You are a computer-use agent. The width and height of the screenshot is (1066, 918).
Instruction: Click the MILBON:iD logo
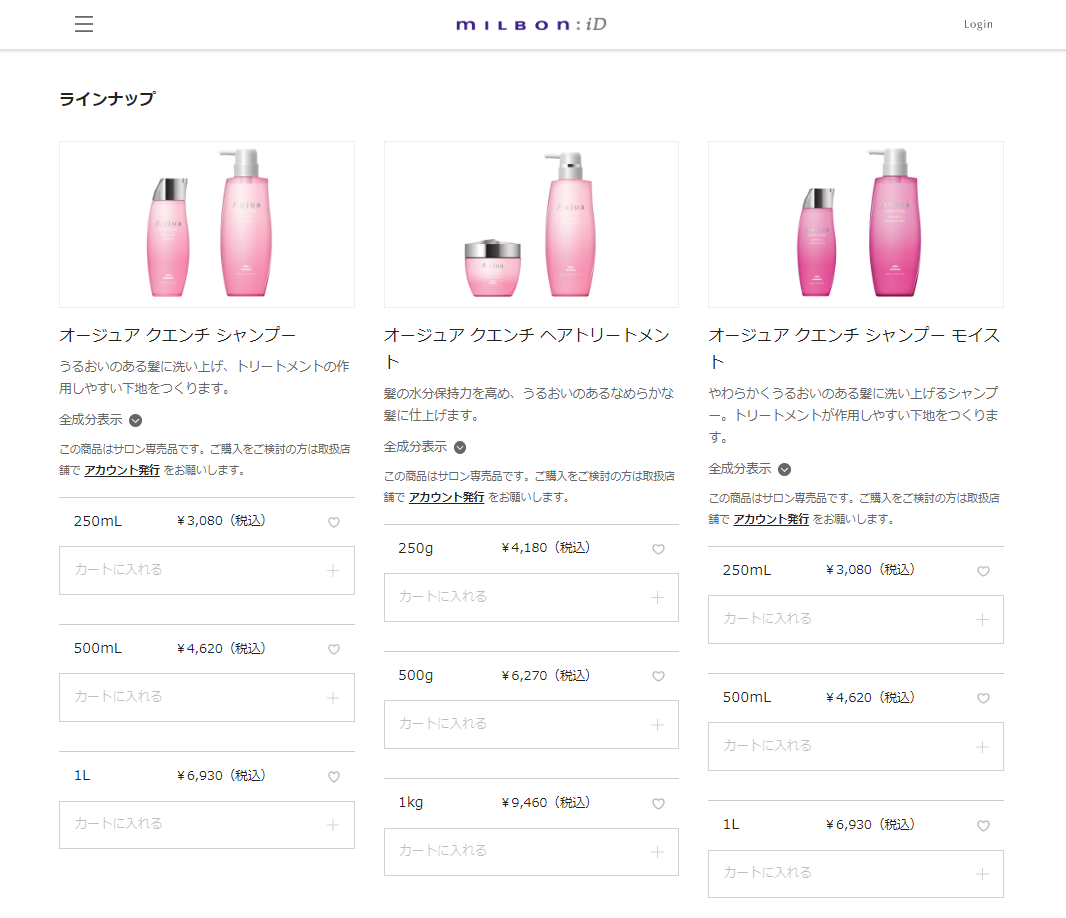[531, 24]
